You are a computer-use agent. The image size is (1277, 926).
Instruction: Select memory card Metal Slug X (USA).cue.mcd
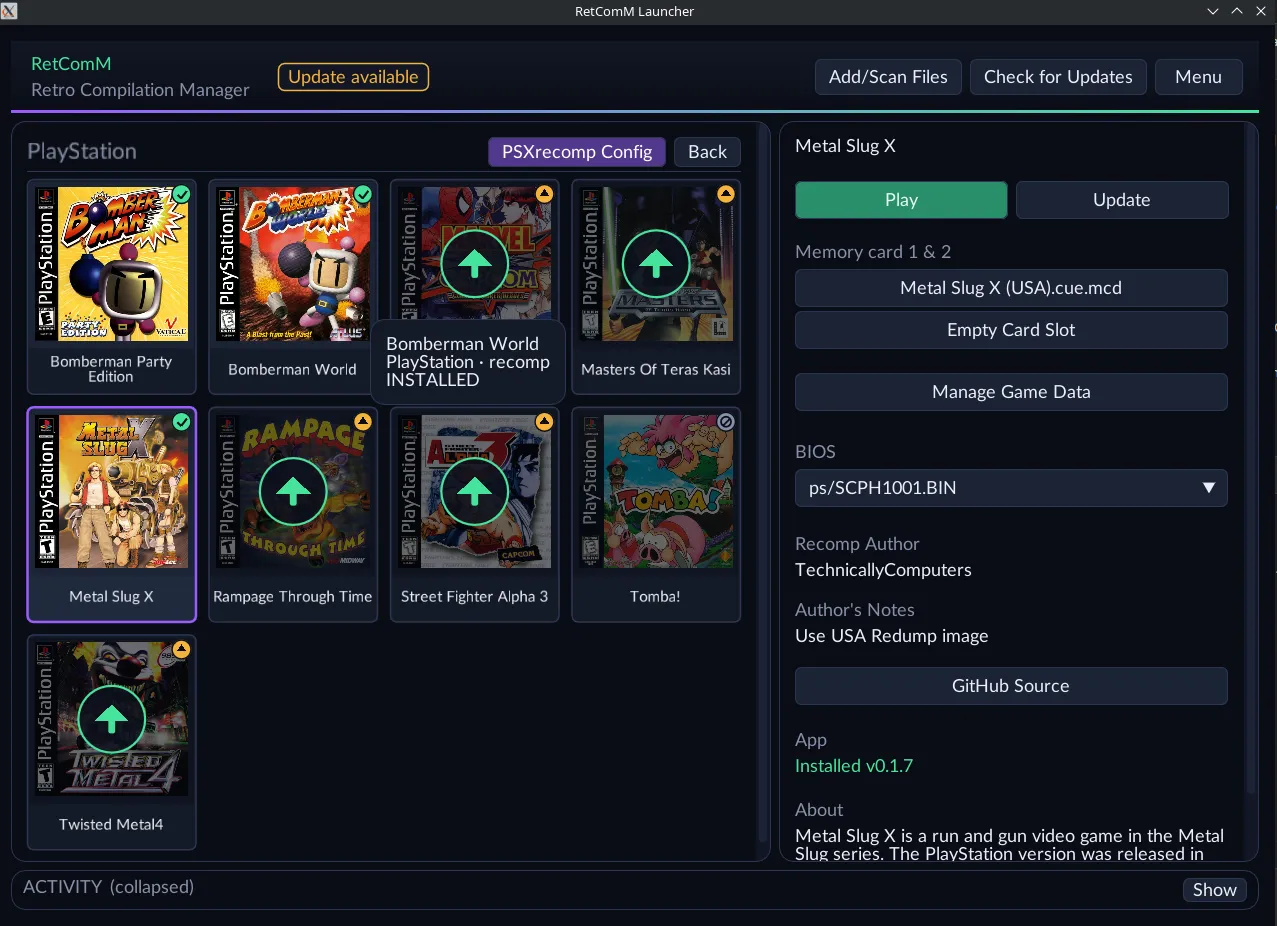tap(1011, 288)
